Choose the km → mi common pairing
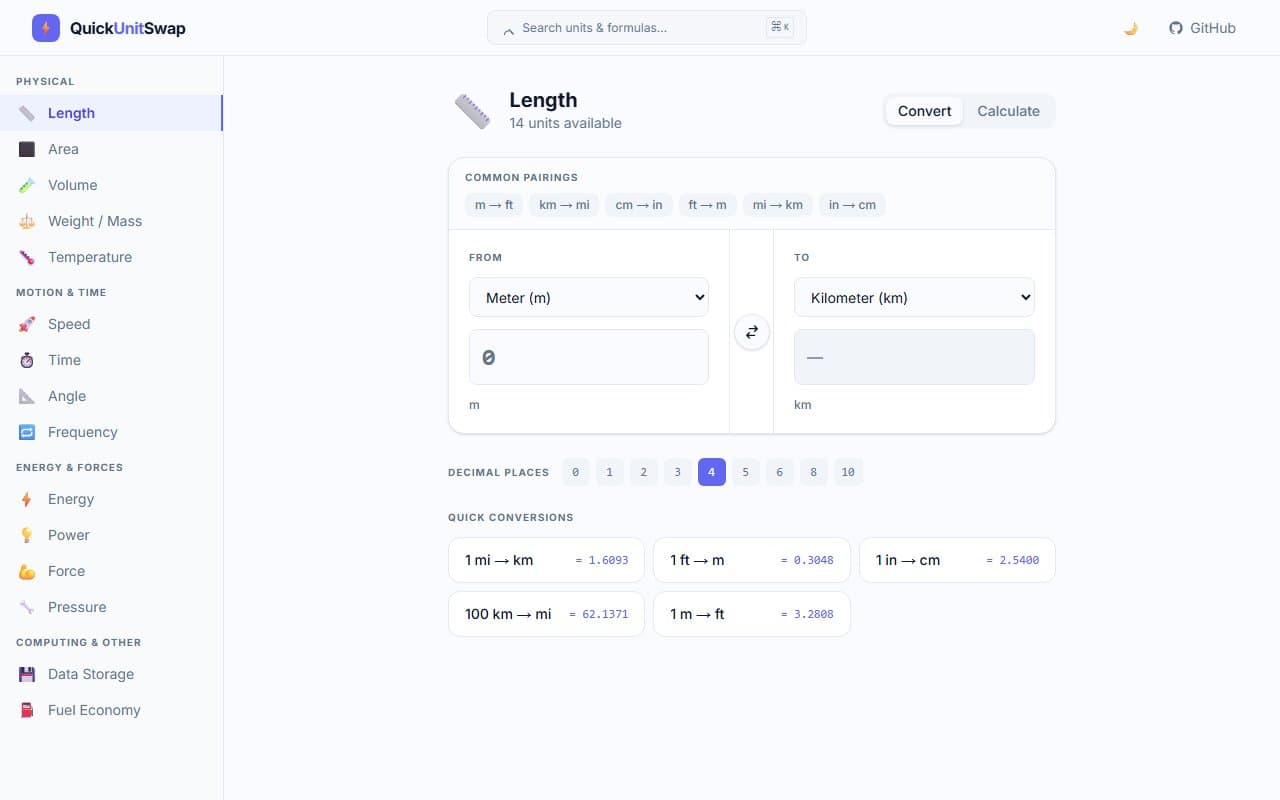Screen dimensions: 1280x800 pos(564,205)
